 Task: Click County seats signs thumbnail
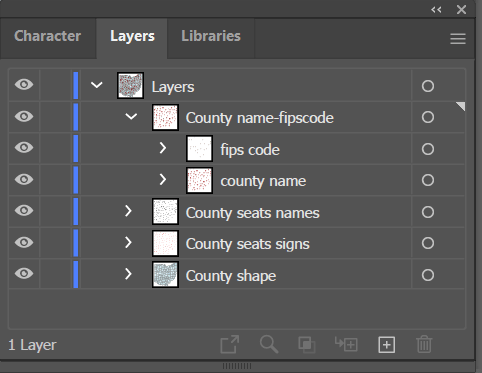click(x=165, y=243)
